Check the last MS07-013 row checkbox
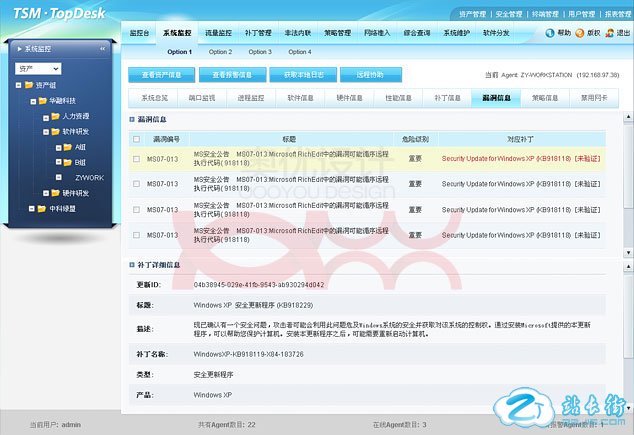 pyautogui.click(x=136, y=235)
